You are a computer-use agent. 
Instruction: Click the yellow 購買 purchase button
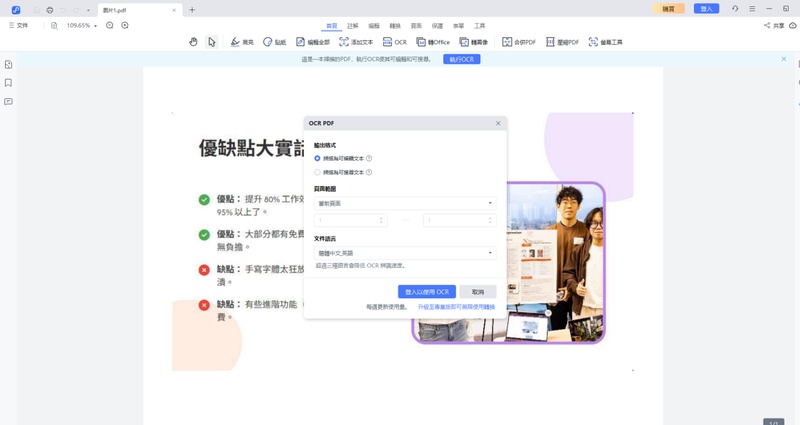668,9
